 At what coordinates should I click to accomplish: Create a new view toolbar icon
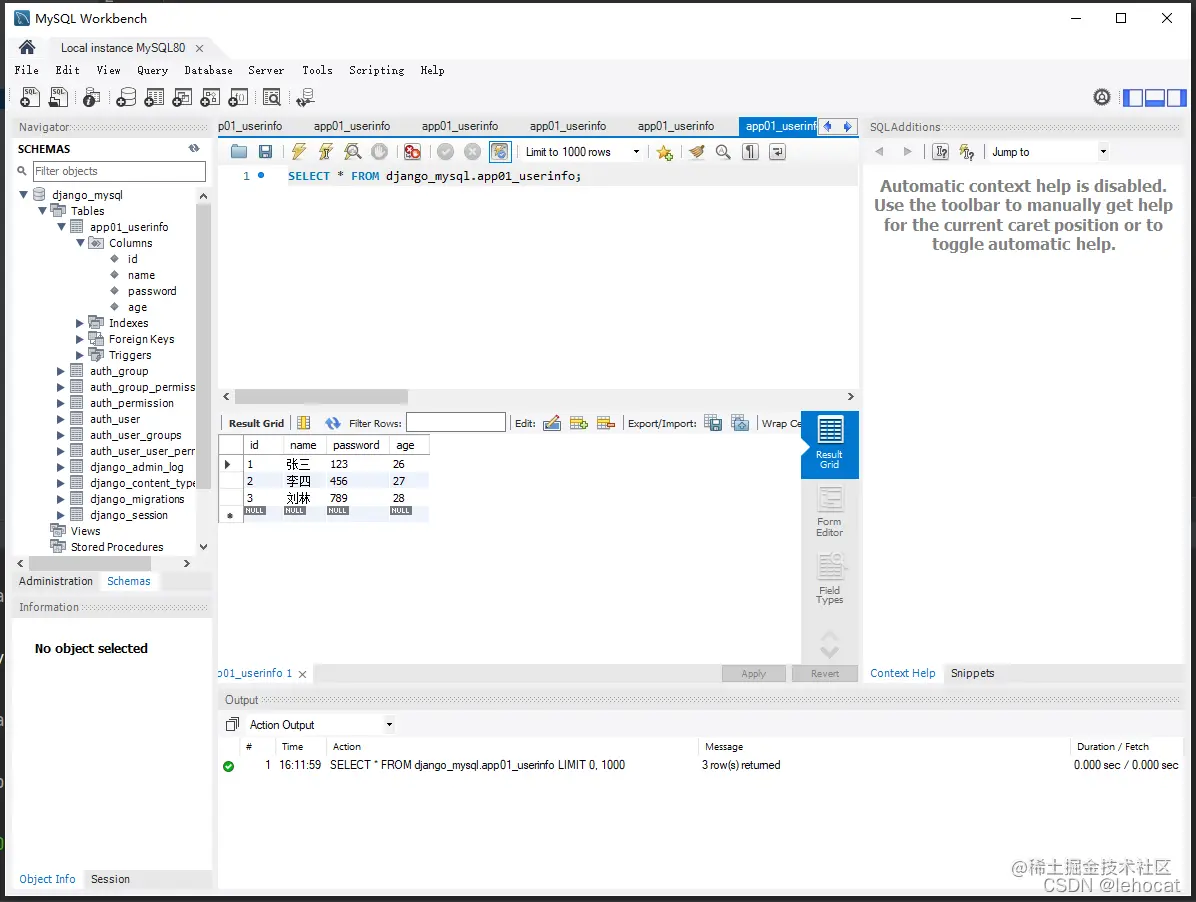[182, 97]
